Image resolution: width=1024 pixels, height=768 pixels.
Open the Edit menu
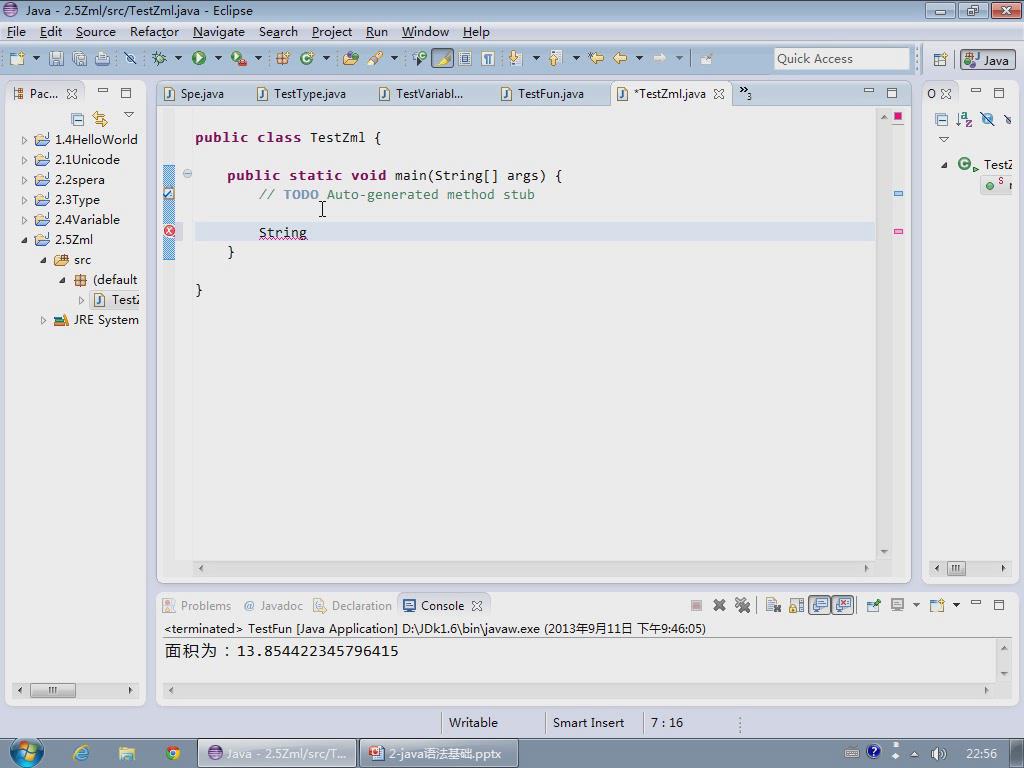[50, 31]
